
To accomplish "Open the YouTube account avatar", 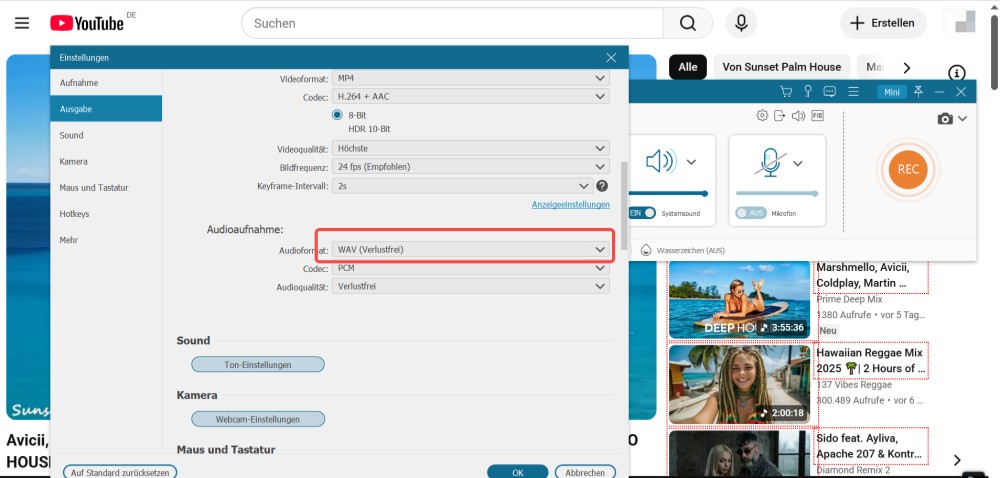I will click(965, 22).
